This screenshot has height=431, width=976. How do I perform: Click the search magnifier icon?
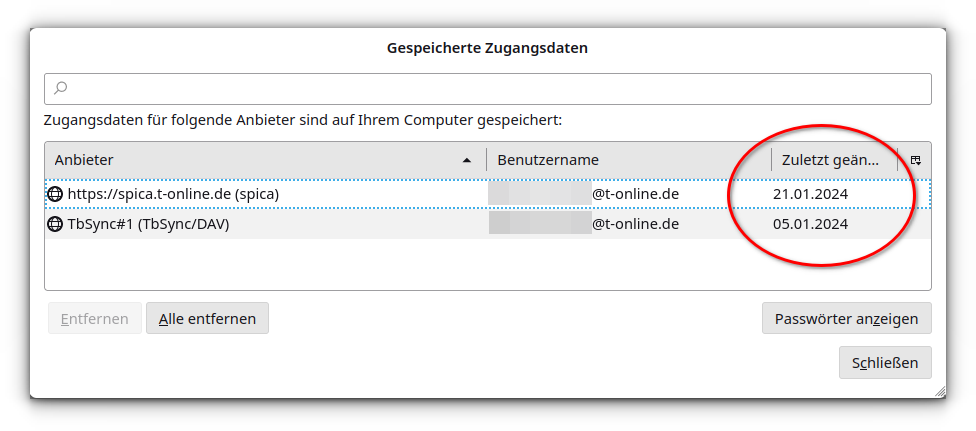coord(60,89)
